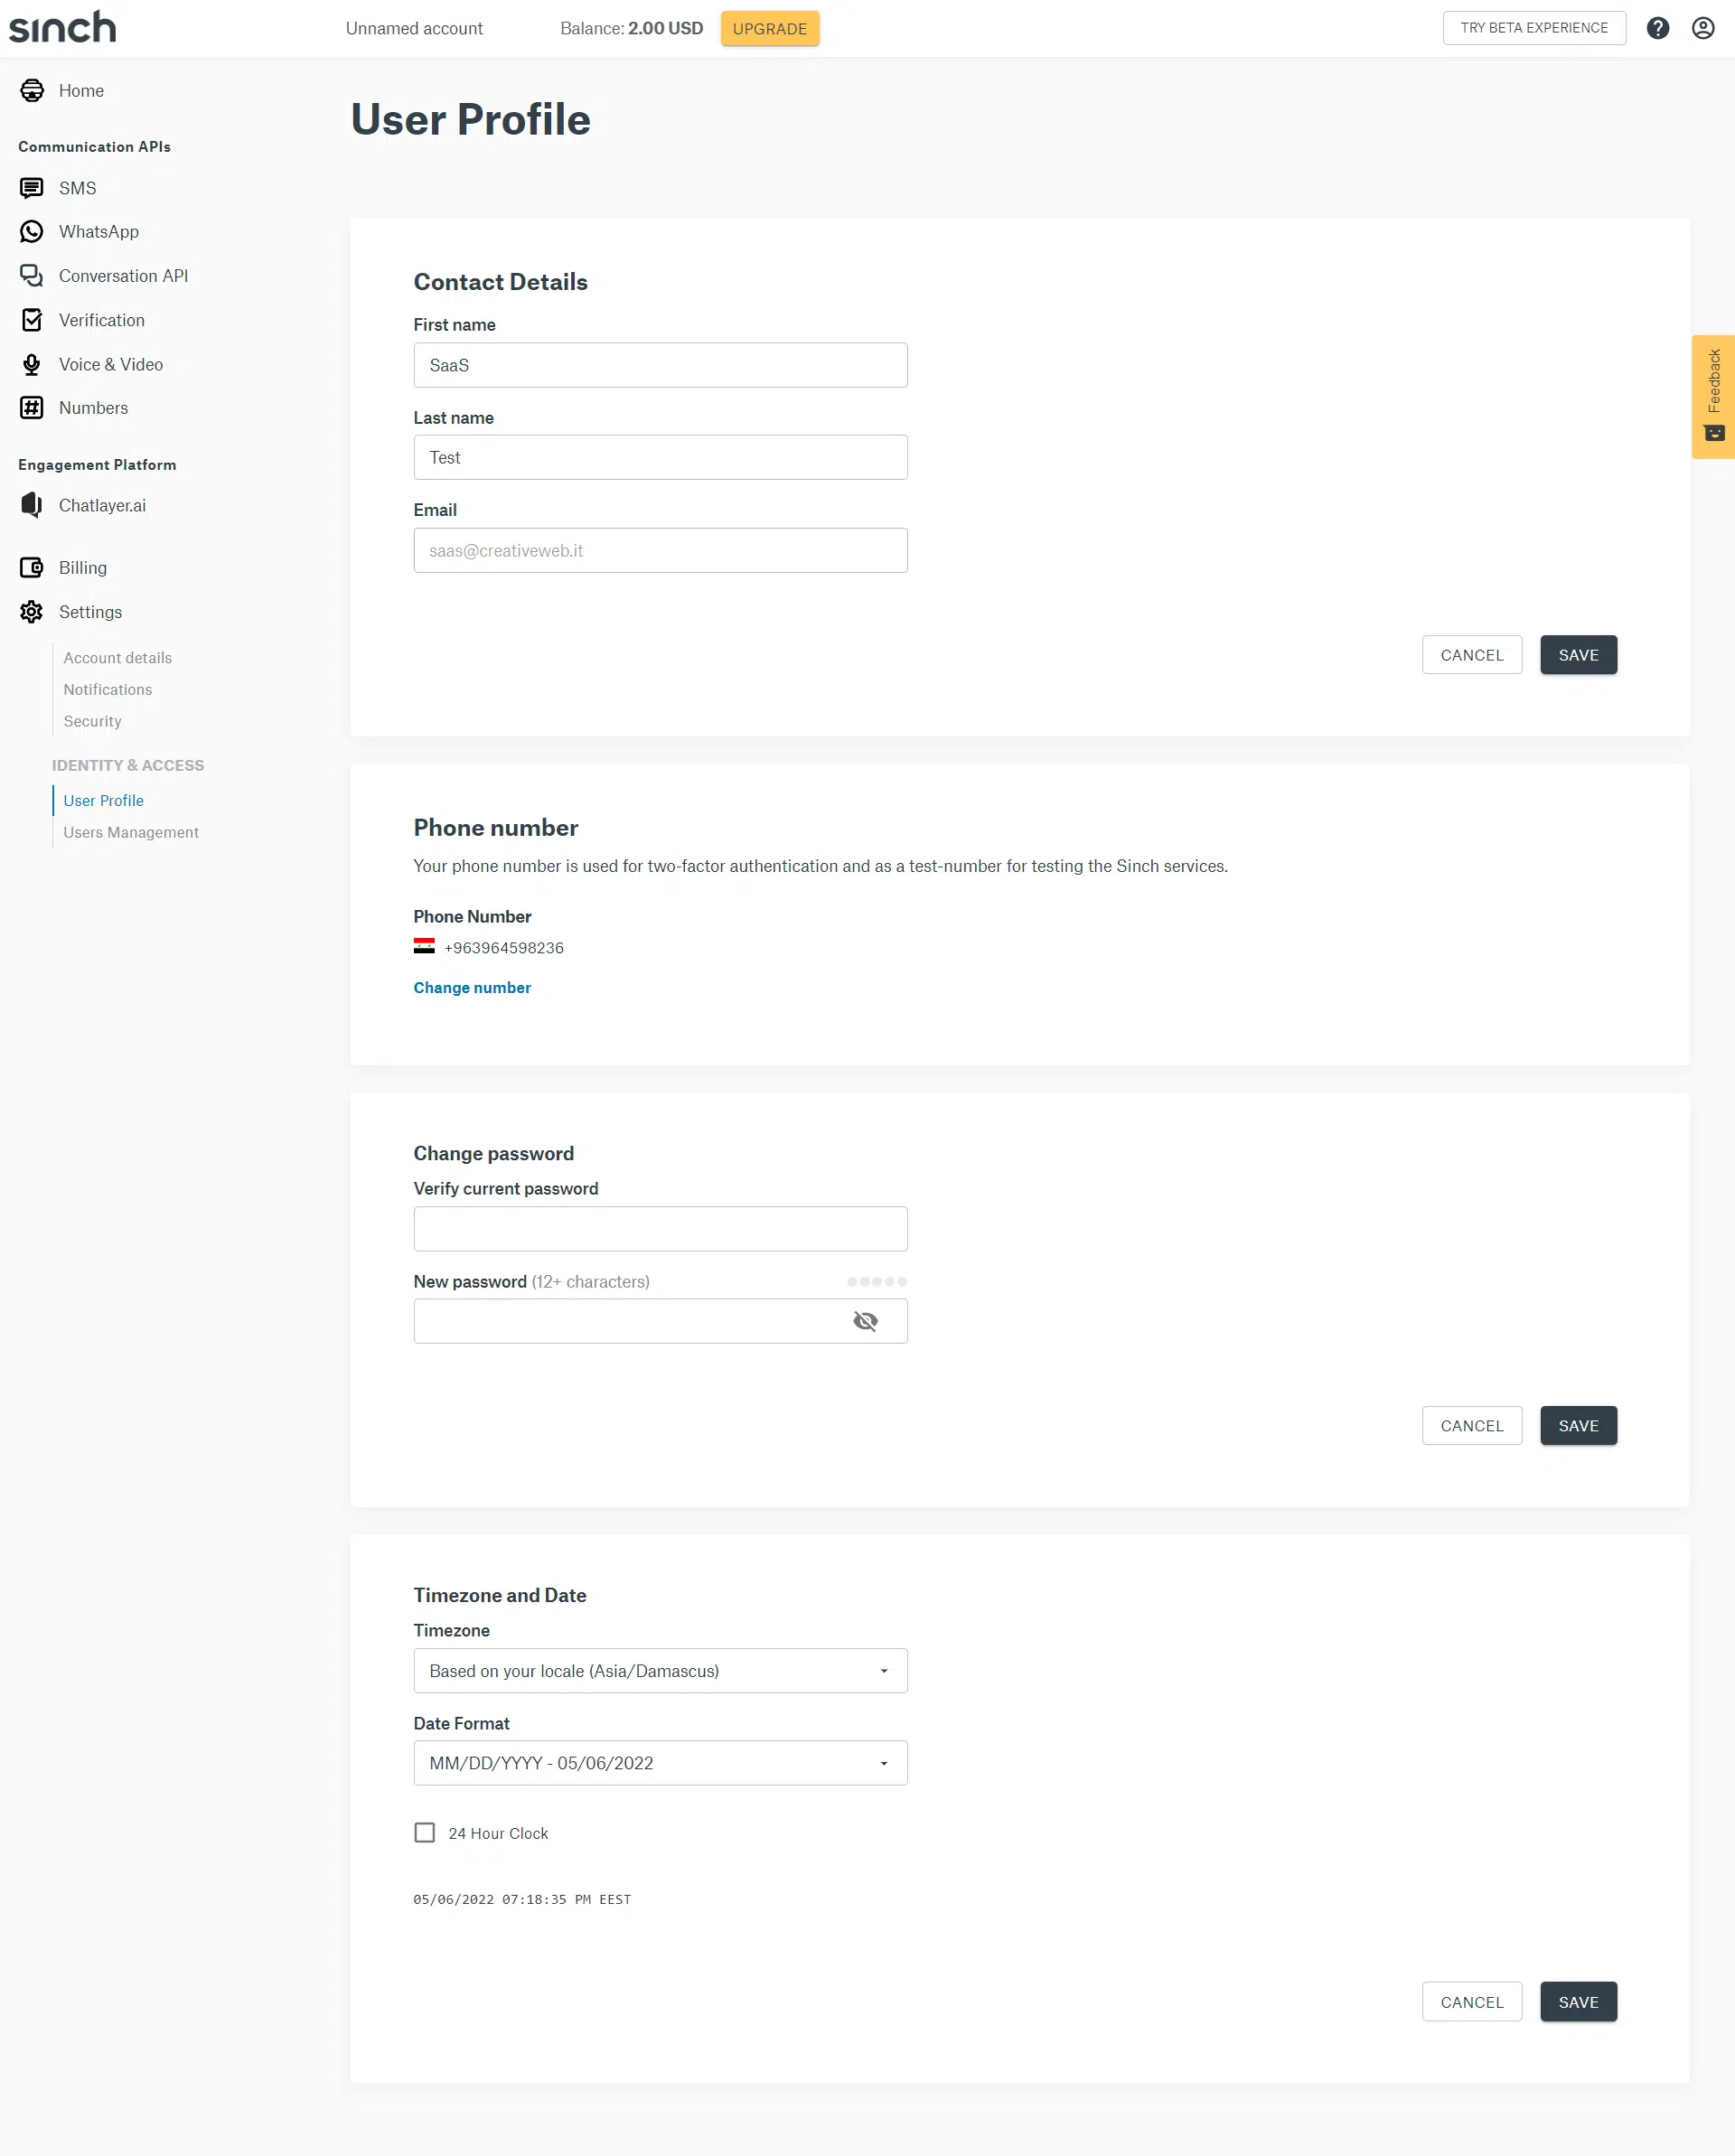The width and height of the screenshot is (1735, 2156).
Task: Click the Change number link
Action: coord(472,987)
